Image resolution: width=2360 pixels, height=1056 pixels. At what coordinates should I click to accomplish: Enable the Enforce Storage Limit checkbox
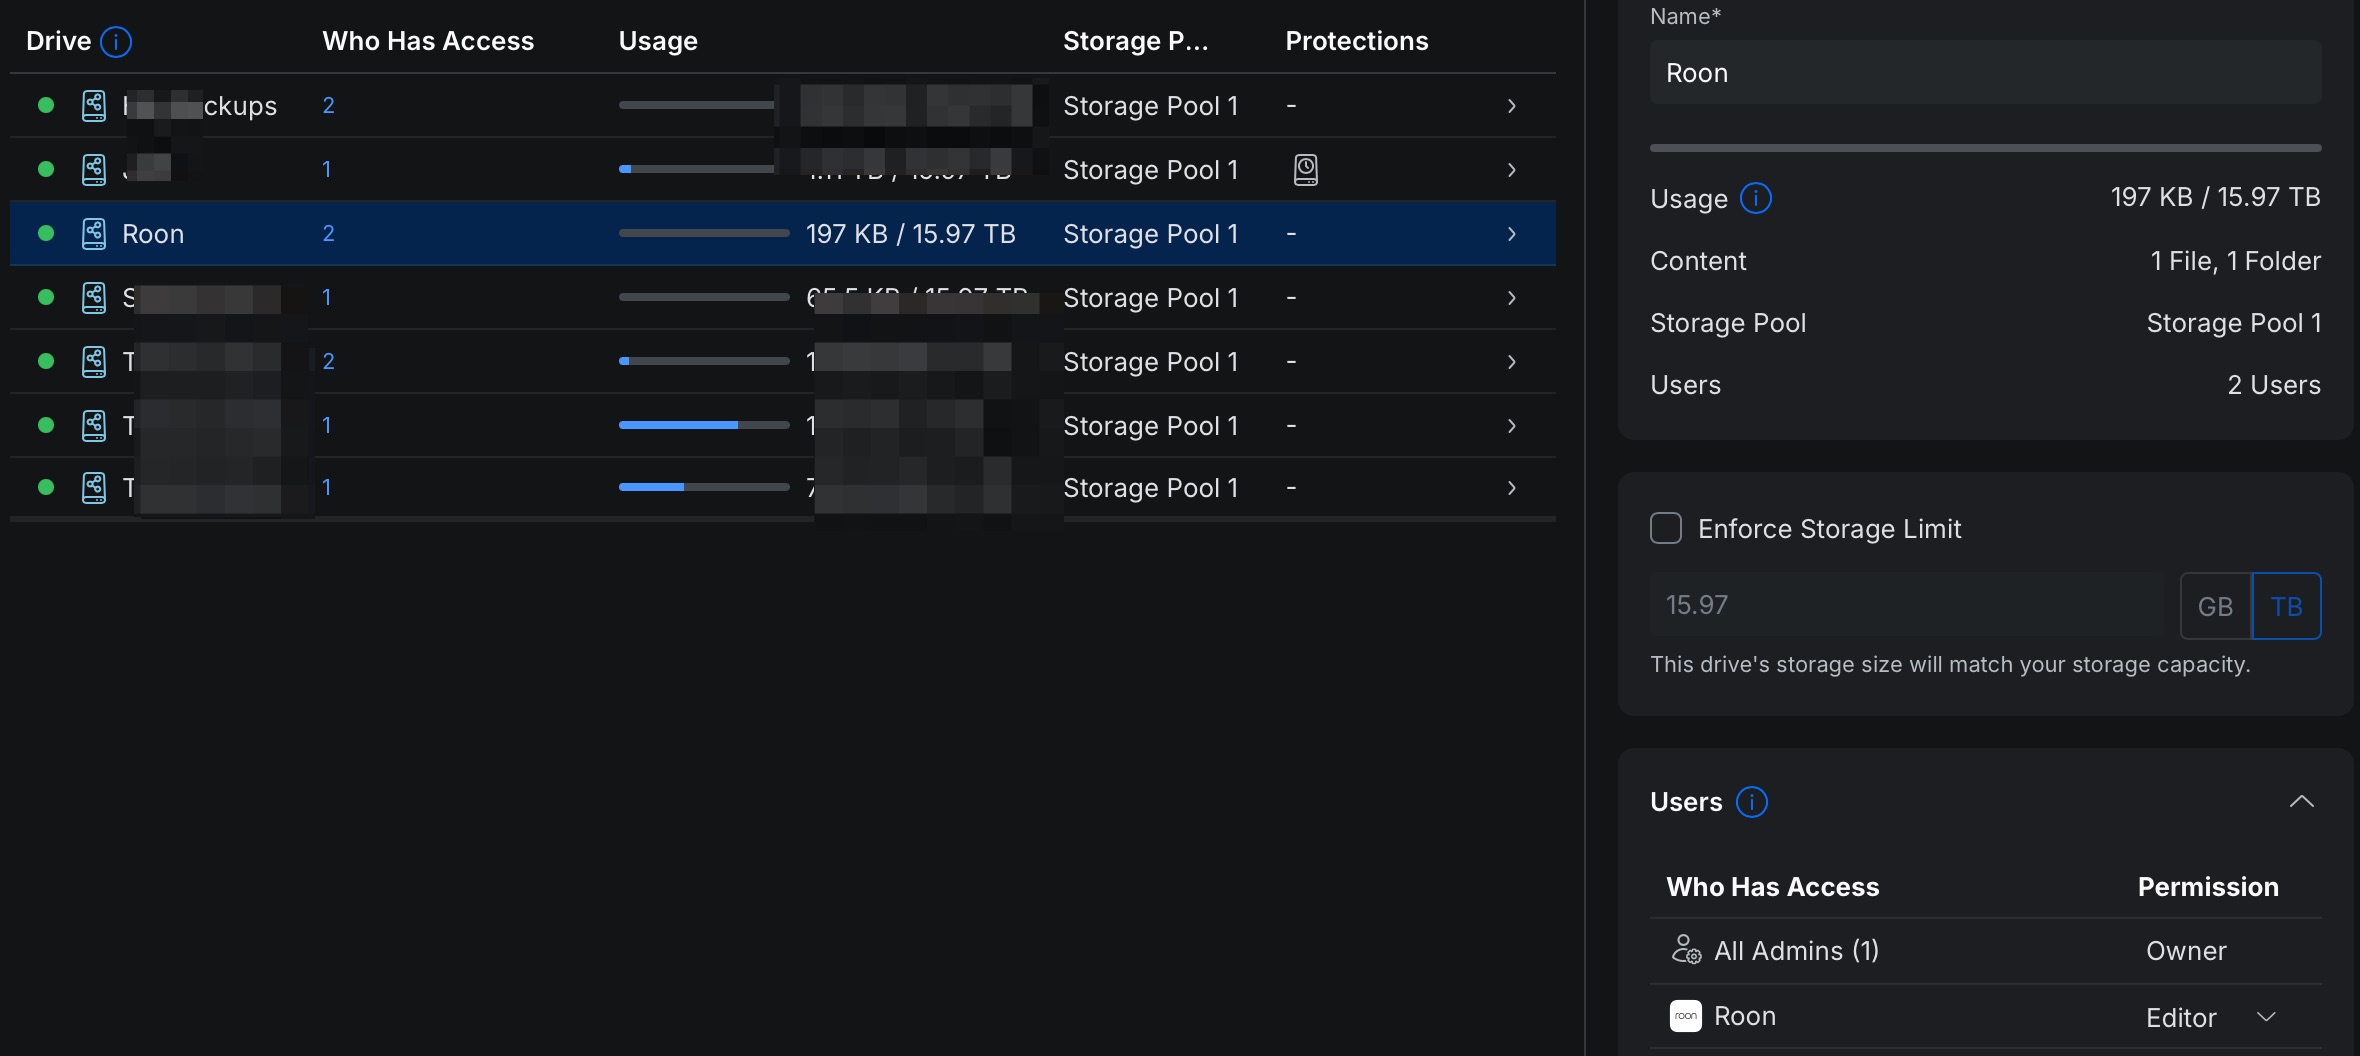click(1665, 528)
